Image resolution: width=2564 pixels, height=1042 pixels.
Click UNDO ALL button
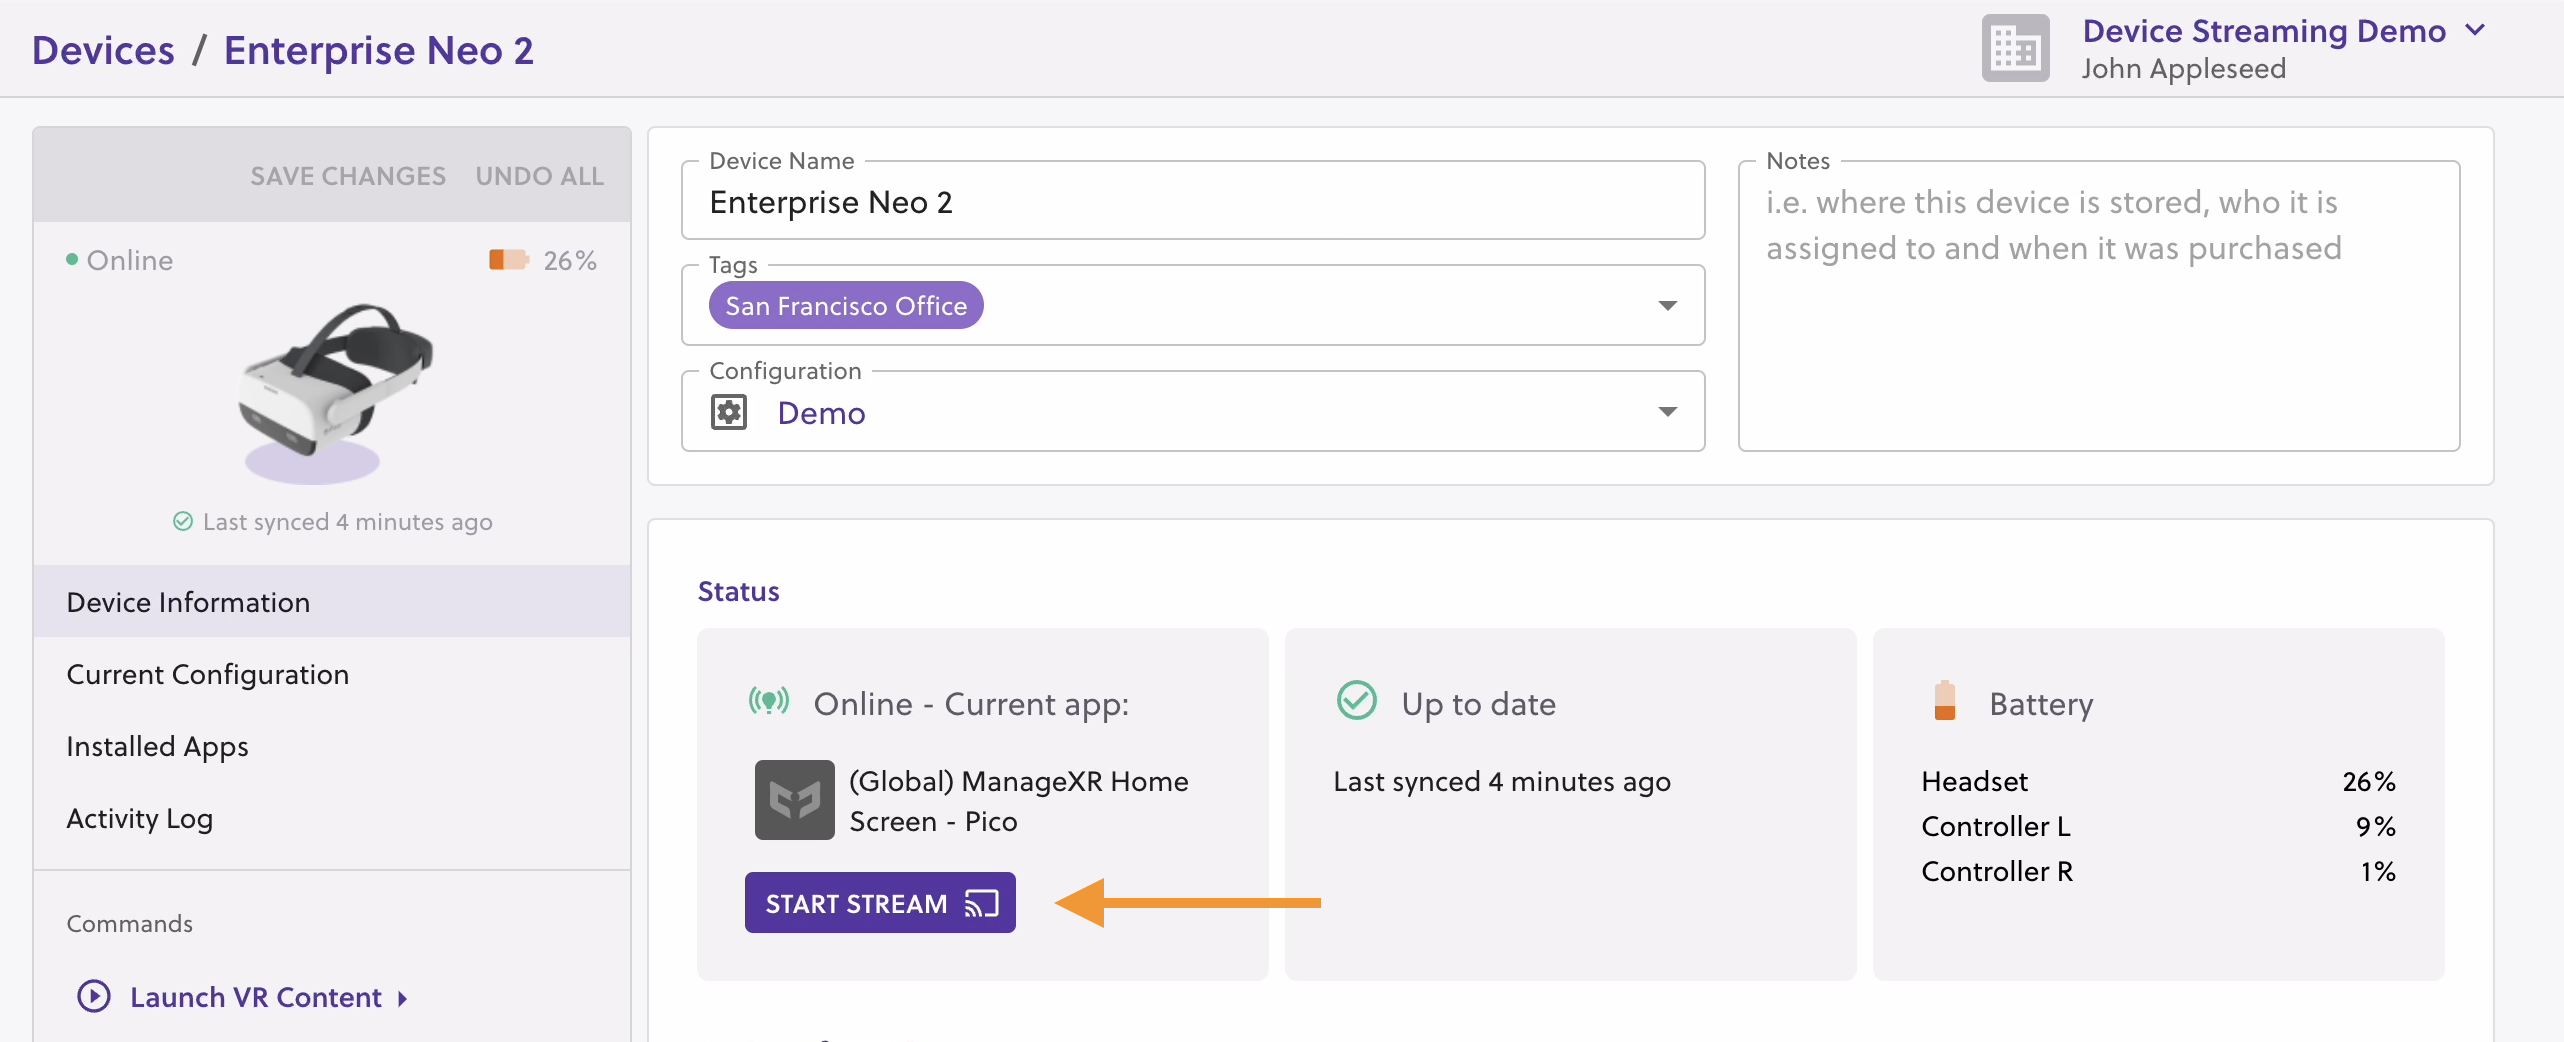tap(540, 176)
